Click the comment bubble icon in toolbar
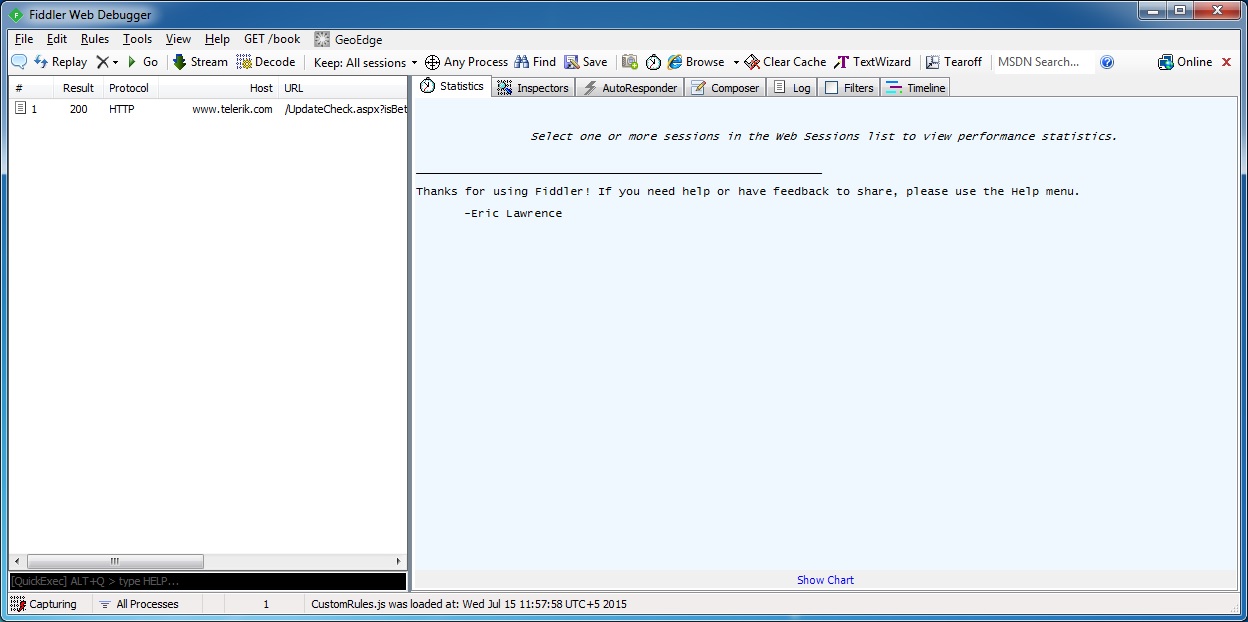Viewport: 1248px width, 622px height. (19, 62)
